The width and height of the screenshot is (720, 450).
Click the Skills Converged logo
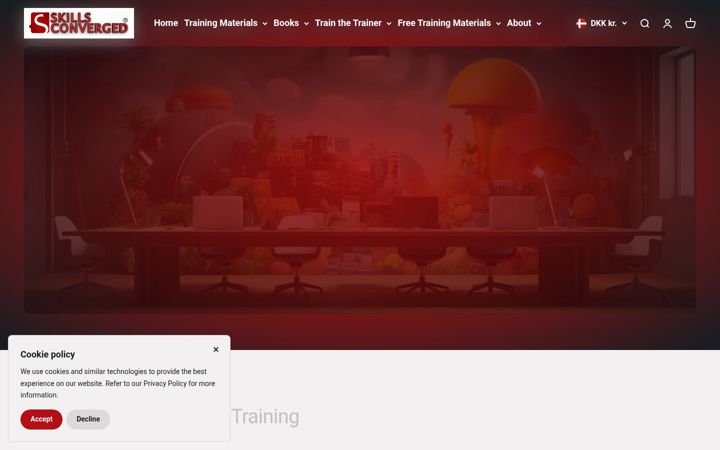tap(79, 23)
